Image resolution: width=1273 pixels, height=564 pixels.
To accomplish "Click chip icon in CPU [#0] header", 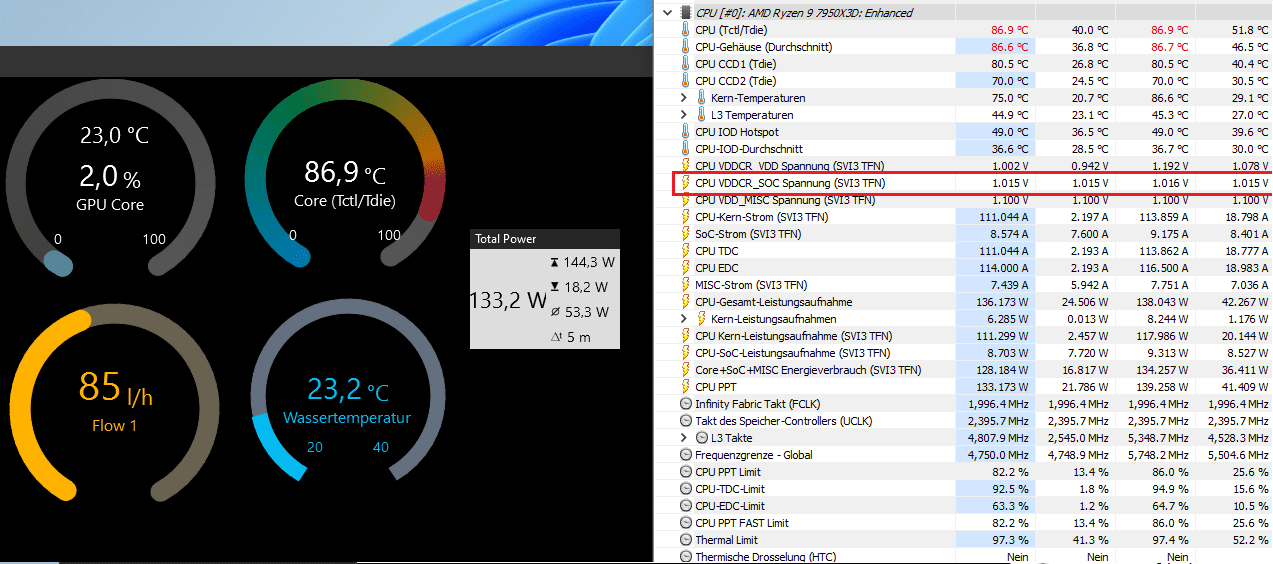I will (x=686, y=13).
